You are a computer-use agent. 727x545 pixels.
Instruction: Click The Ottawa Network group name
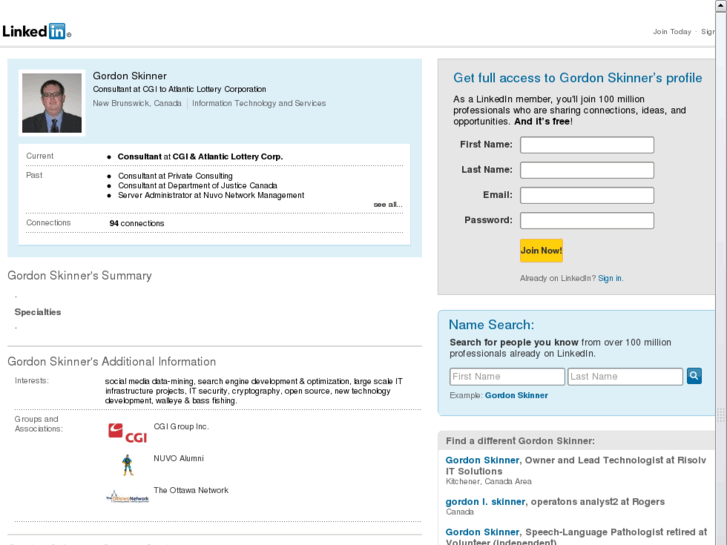[x=191, y=490]
